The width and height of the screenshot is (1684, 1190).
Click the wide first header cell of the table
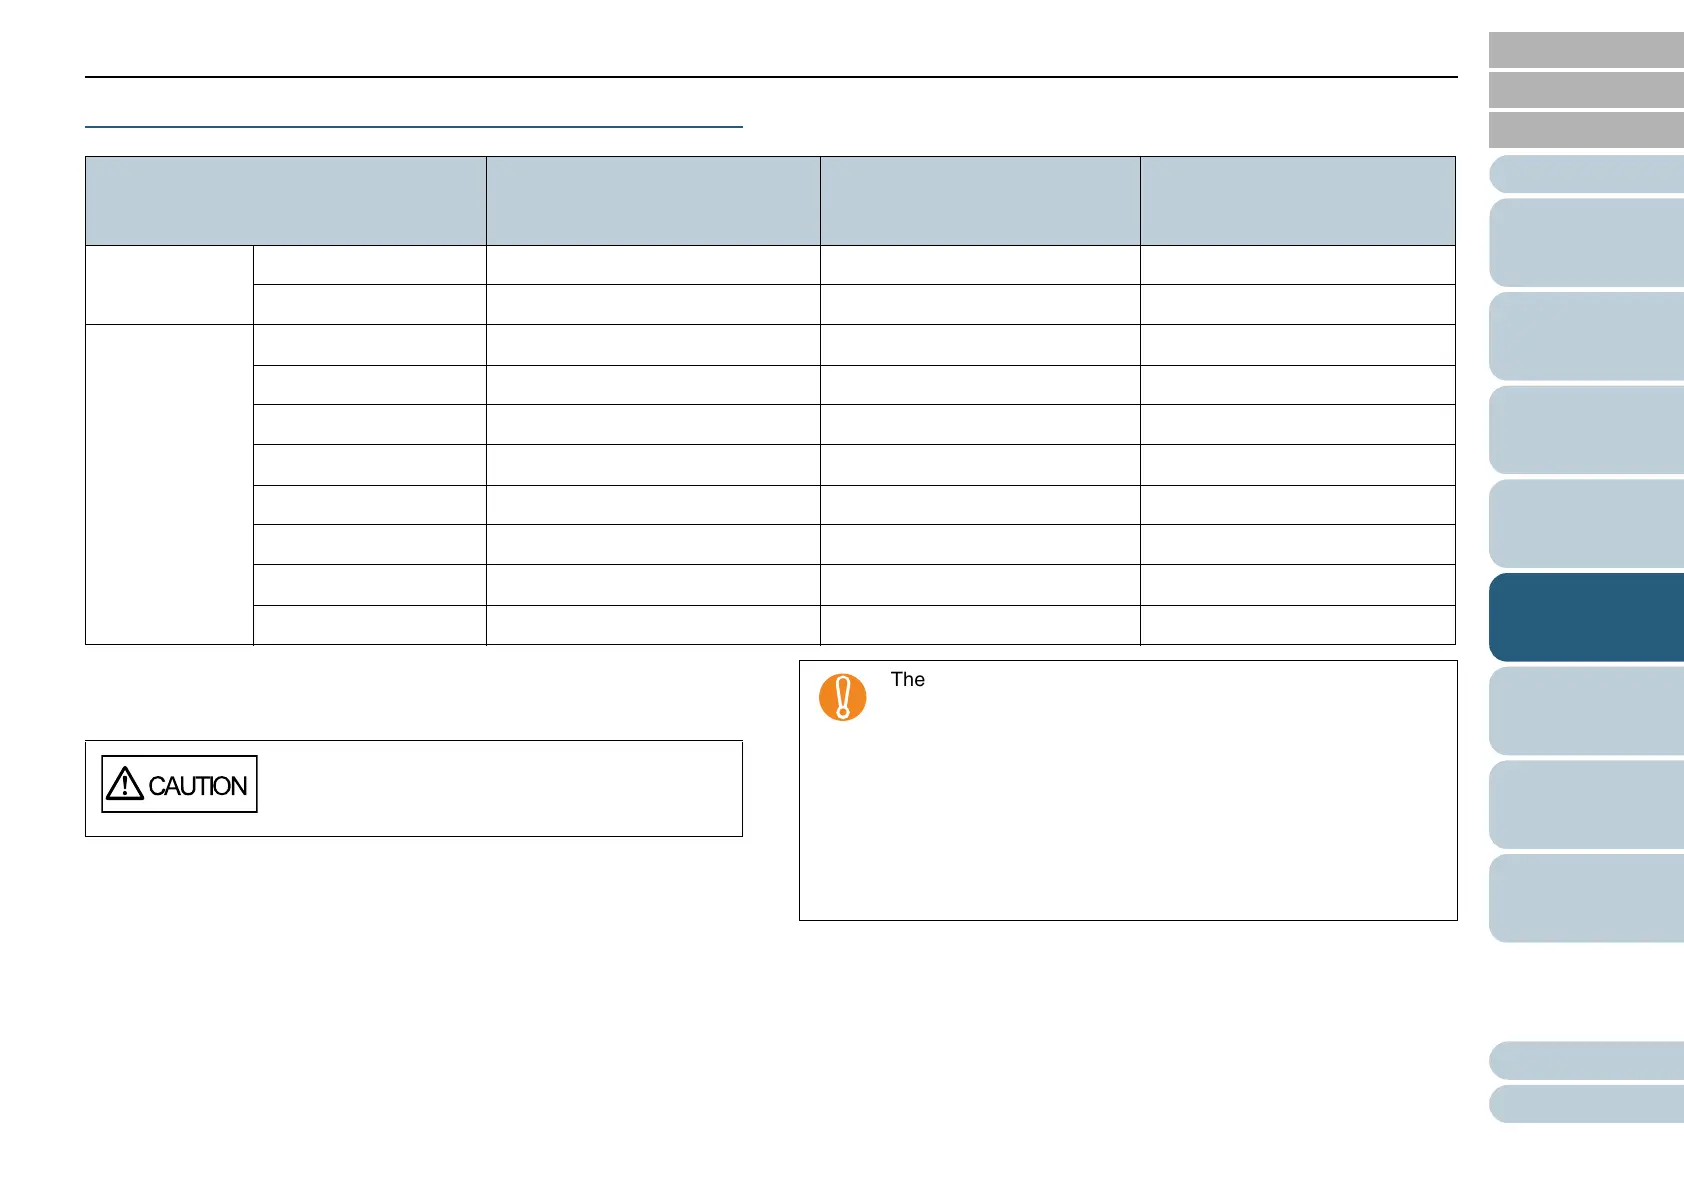point(285,200)
